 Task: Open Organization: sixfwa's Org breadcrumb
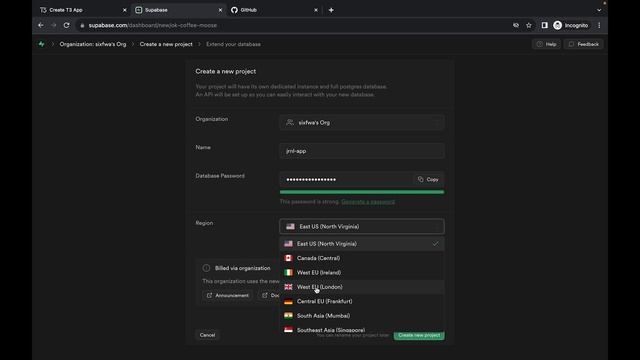tap(93, 44)
